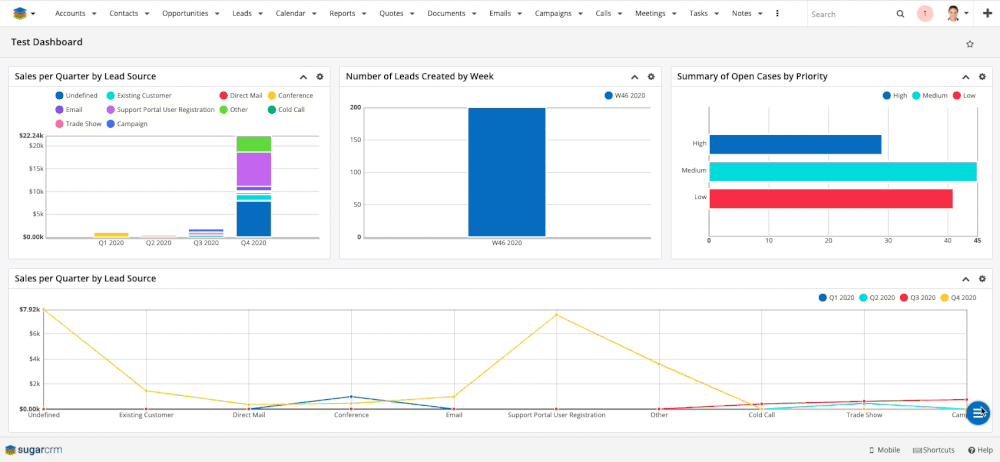The image size is (1000, 462).
Task: Open the Help footer link
Action: click(x=980, y=450)
